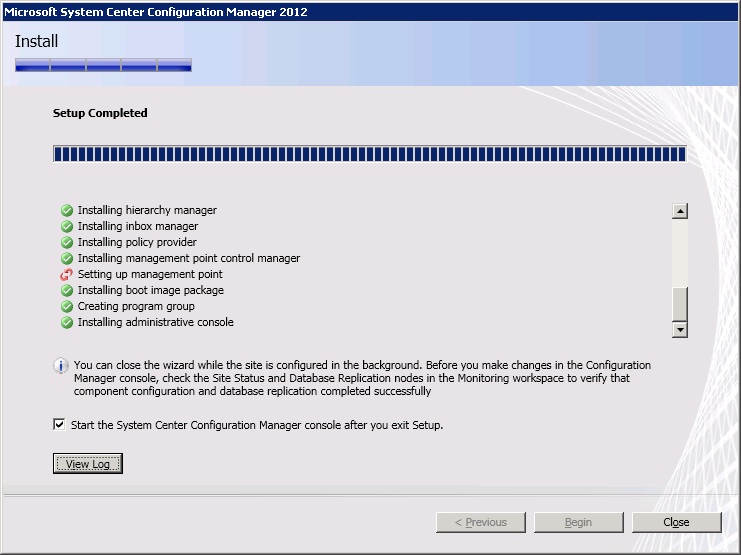
Task: Click the disabled Begin button
Action: point(578,522)
